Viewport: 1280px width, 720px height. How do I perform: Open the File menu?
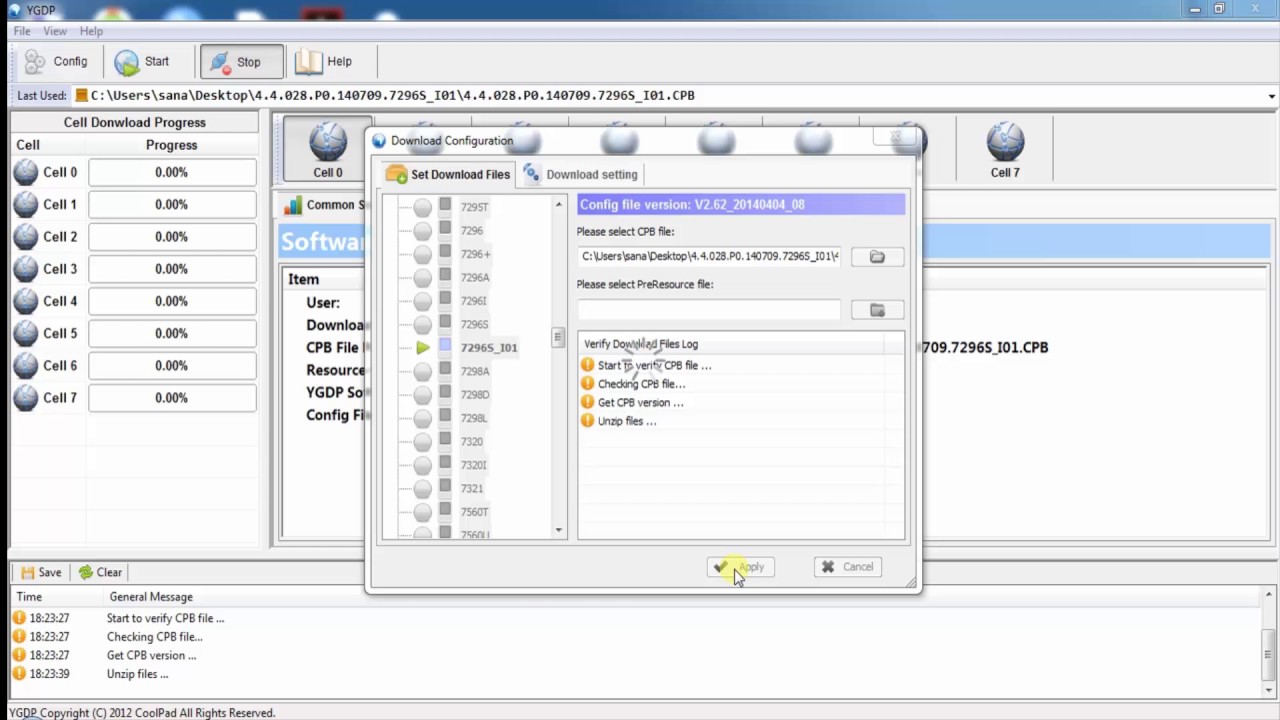pos(22,31)
